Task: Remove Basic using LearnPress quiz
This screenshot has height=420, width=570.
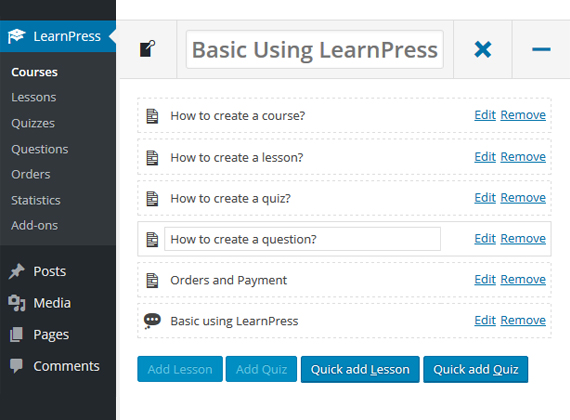Action: point(523,320)
